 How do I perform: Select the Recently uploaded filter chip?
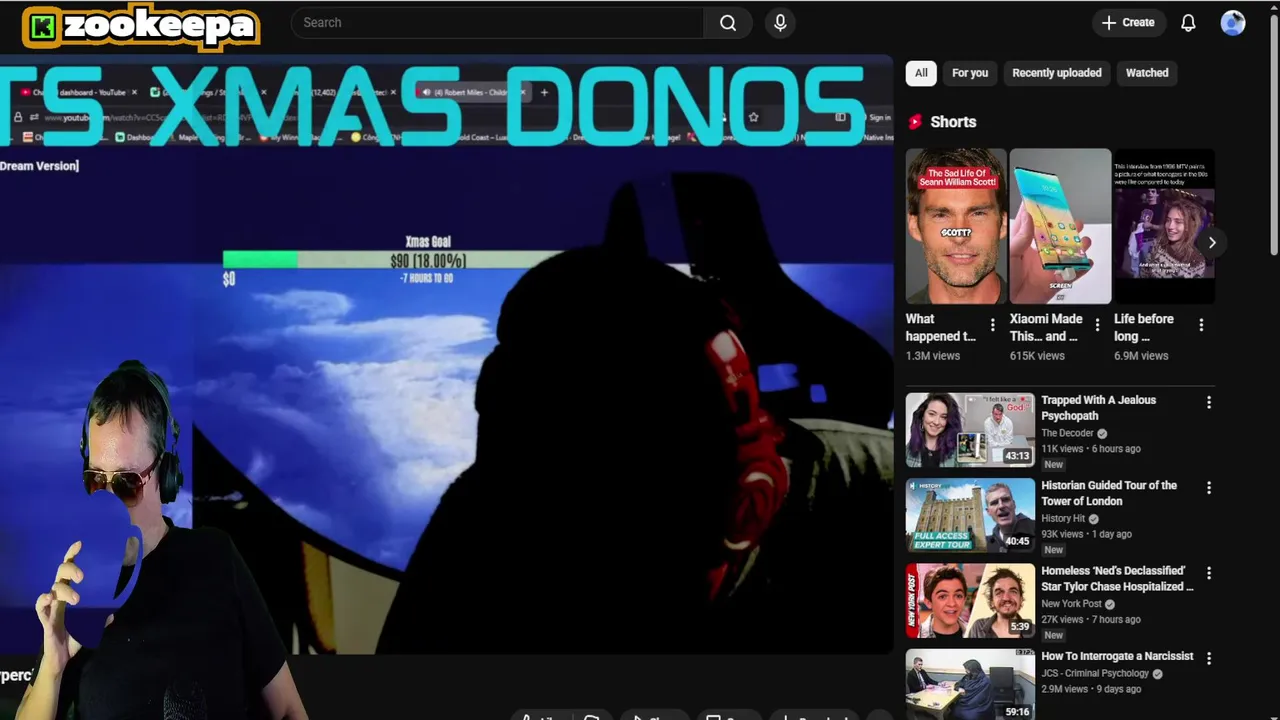pos(1057,73)
